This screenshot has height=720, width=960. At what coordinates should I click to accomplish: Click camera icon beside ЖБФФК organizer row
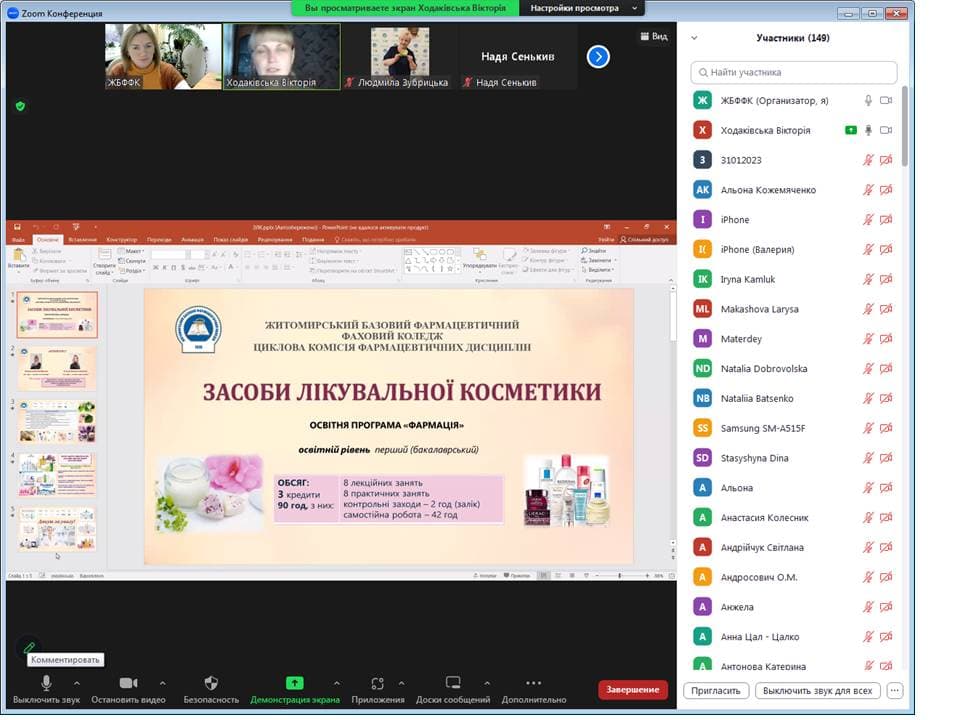tap(885, 100)
